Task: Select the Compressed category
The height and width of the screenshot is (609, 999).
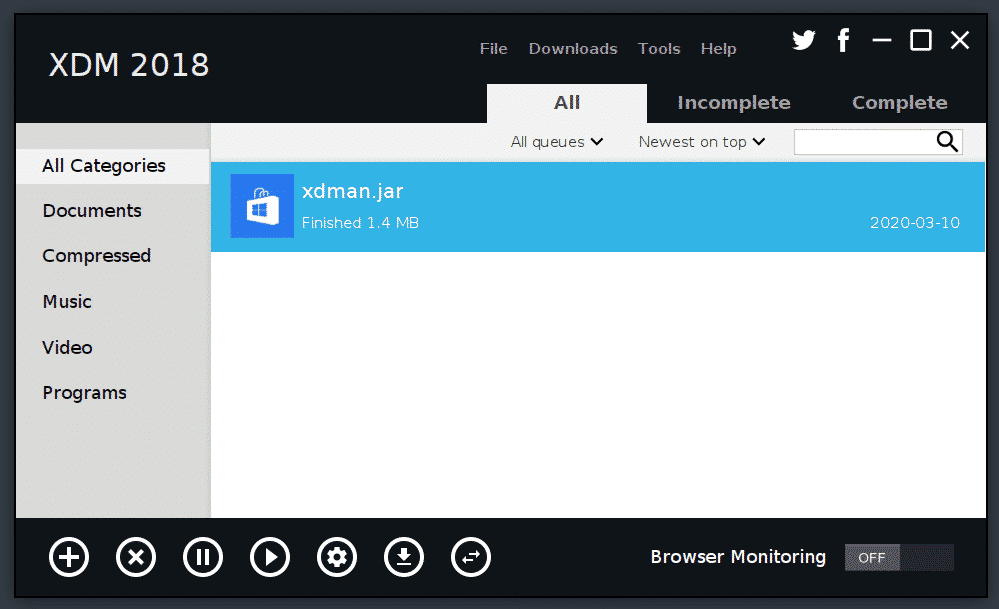Action: click(96, 256)
